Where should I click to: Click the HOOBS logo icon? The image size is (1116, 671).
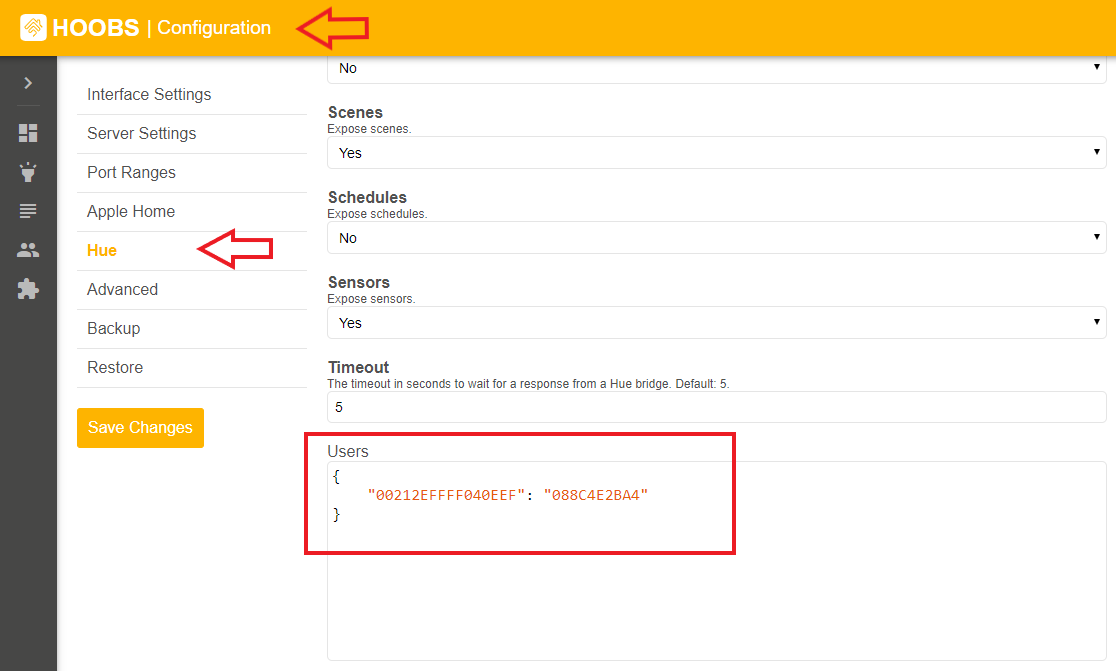click(33, 28)
